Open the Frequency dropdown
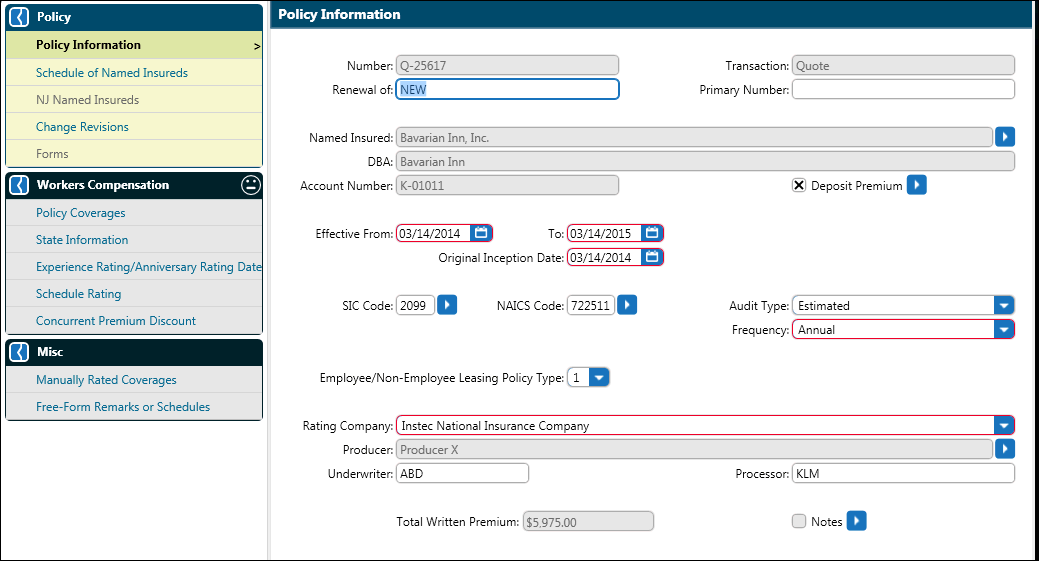 [1004, 329]
